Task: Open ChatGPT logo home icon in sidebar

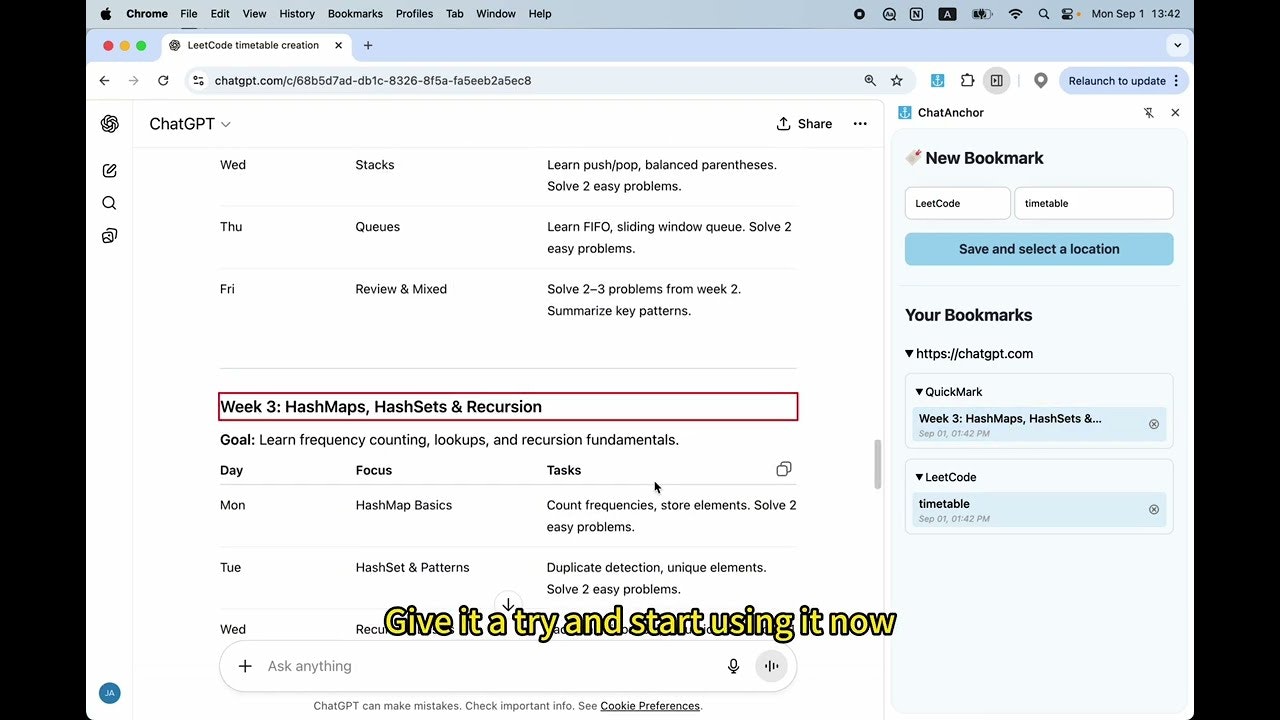Action: point(110,124)
